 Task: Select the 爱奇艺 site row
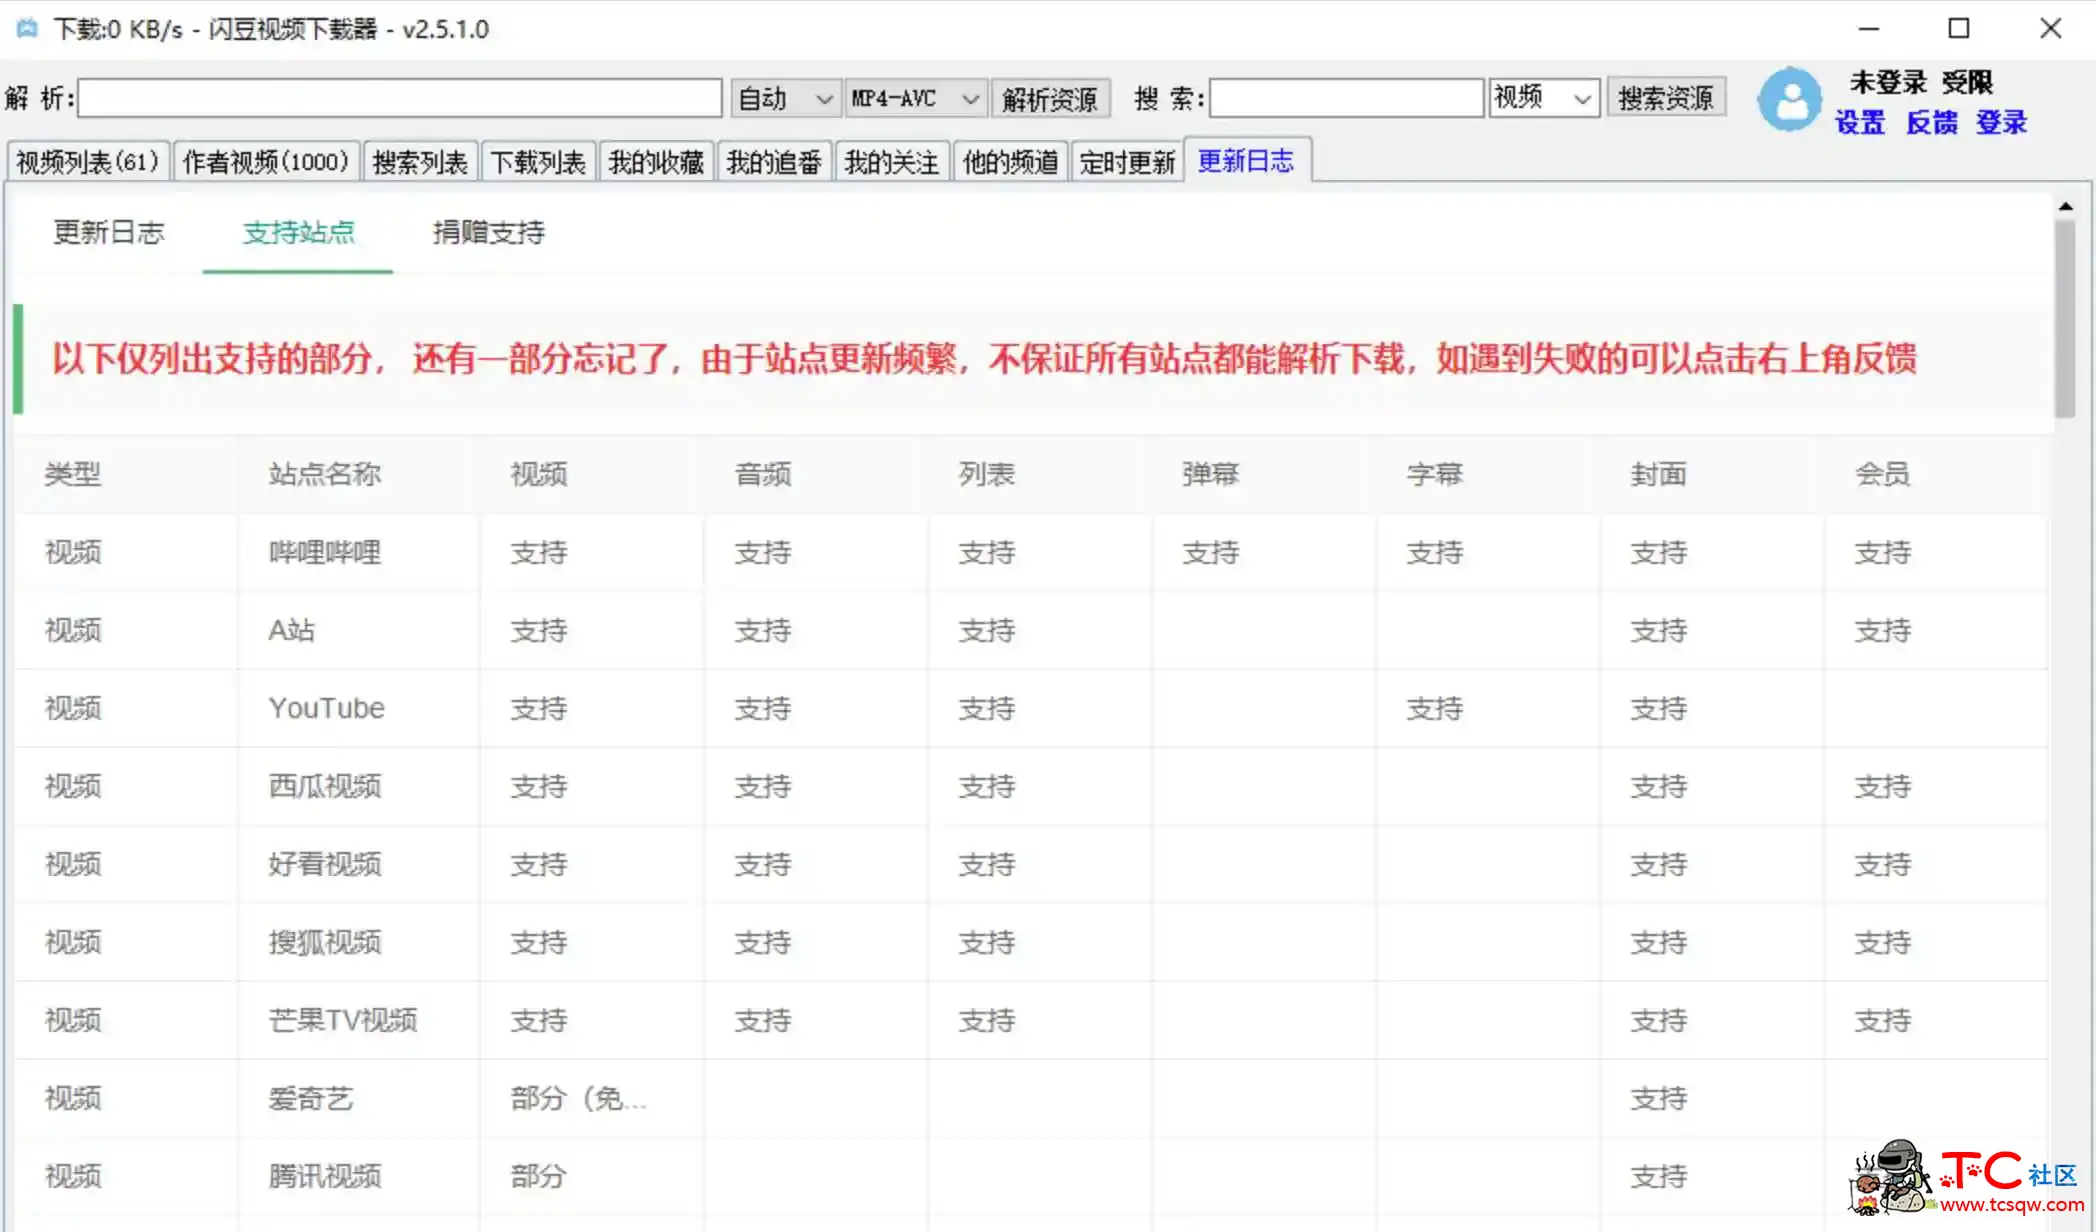[x=1032, y=1098]
